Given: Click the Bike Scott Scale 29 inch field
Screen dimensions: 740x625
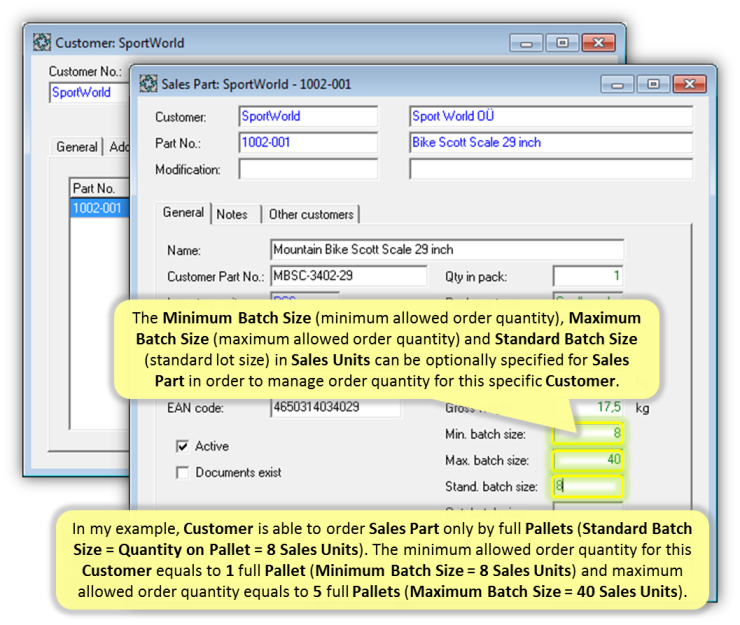Looking at the screenshot, I should coord(551,143).
